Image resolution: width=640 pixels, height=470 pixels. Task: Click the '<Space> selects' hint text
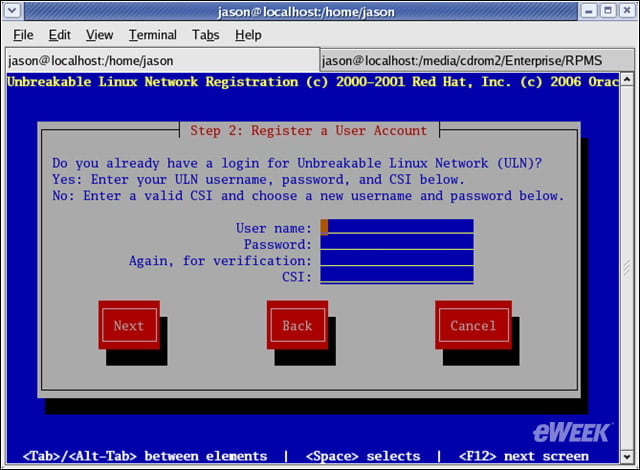pos(363,456)
